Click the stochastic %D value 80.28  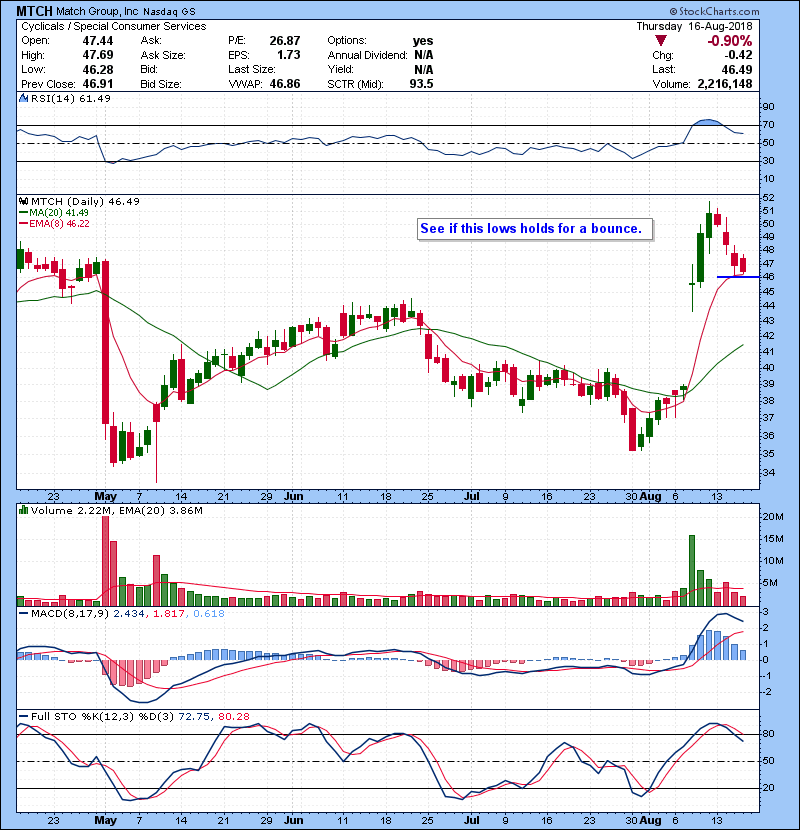coord(233,717)
